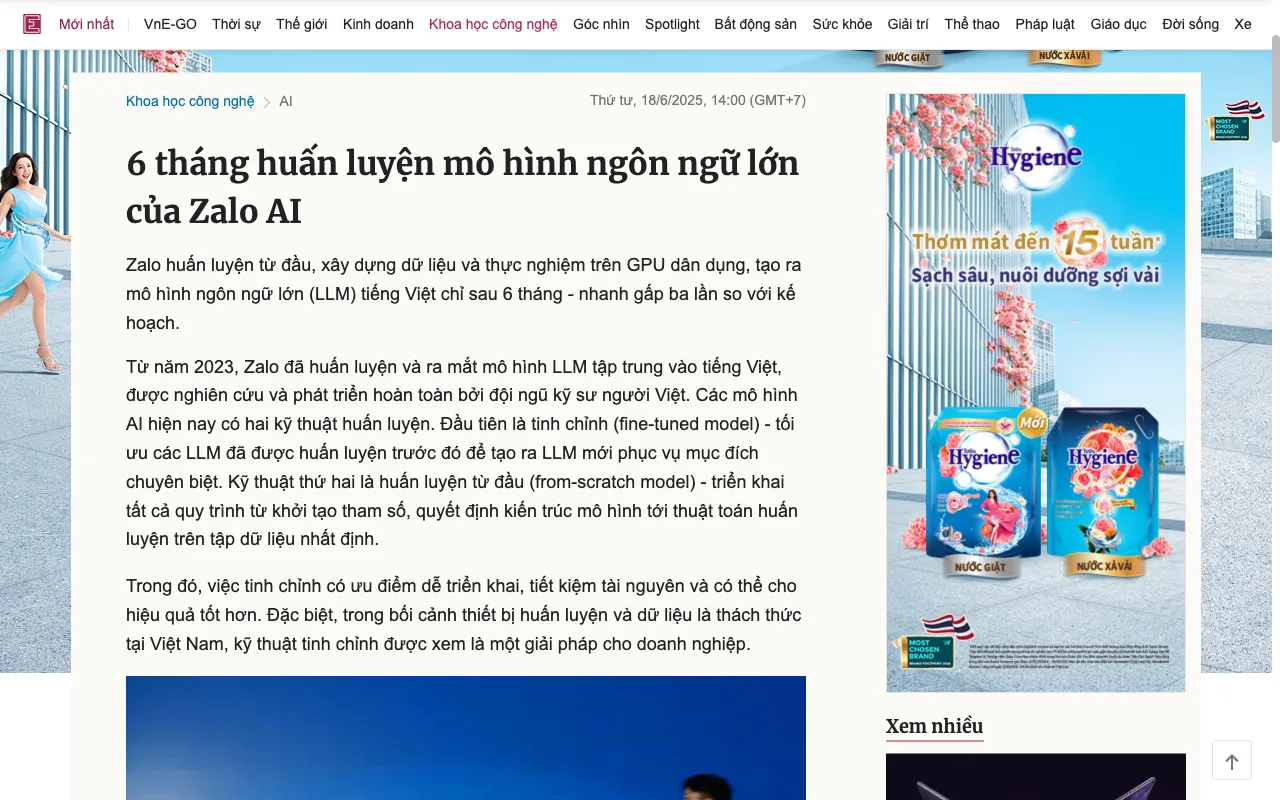
Task: Click the lead paragraph starting 'Zalo huấn luyện từ đầu'
Action: pos(466,294)
